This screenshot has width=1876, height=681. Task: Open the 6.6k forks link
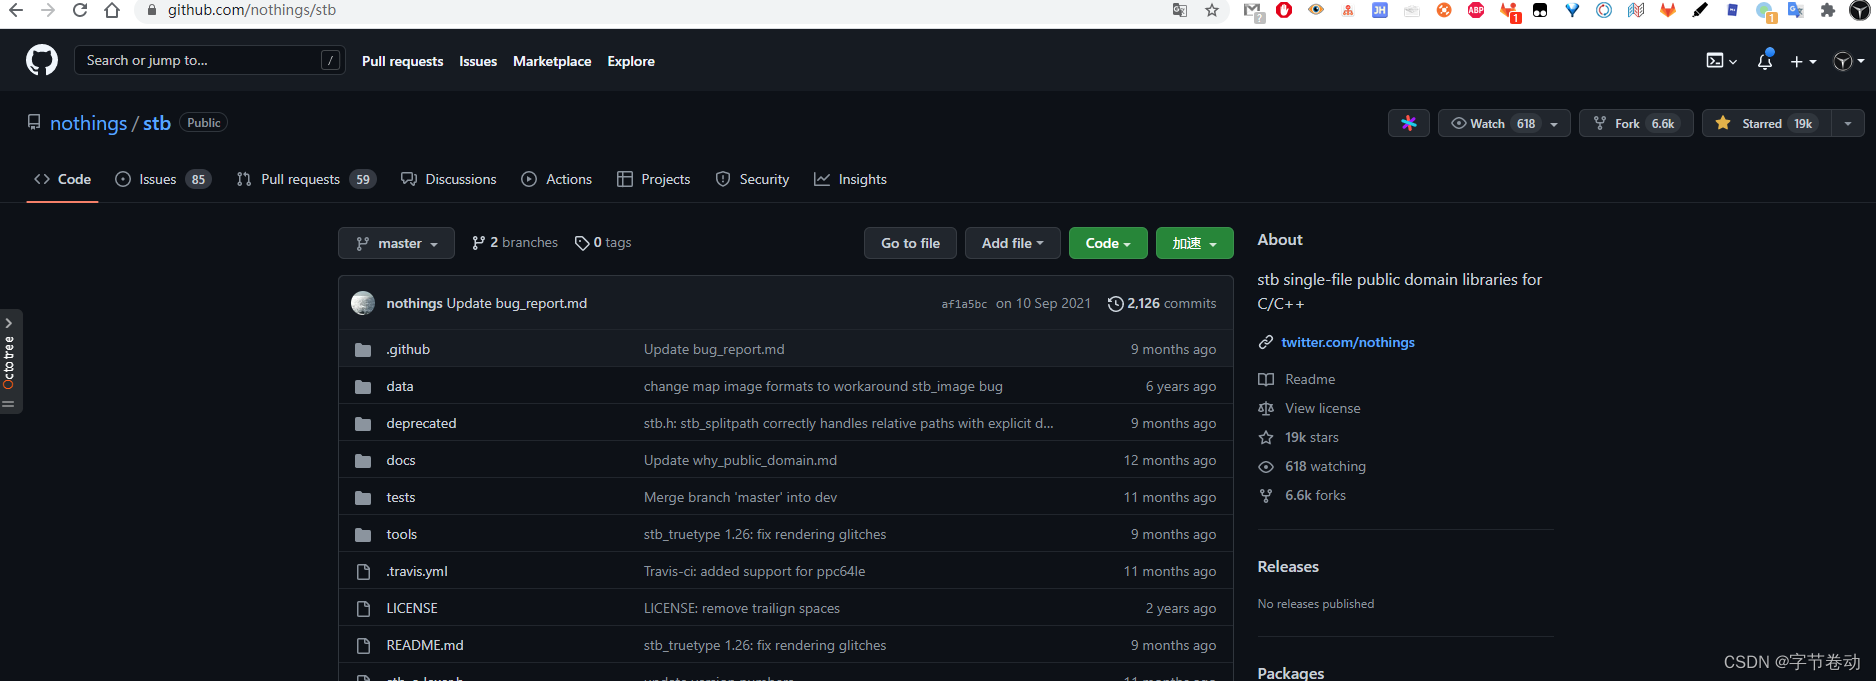click(1315, 495)
